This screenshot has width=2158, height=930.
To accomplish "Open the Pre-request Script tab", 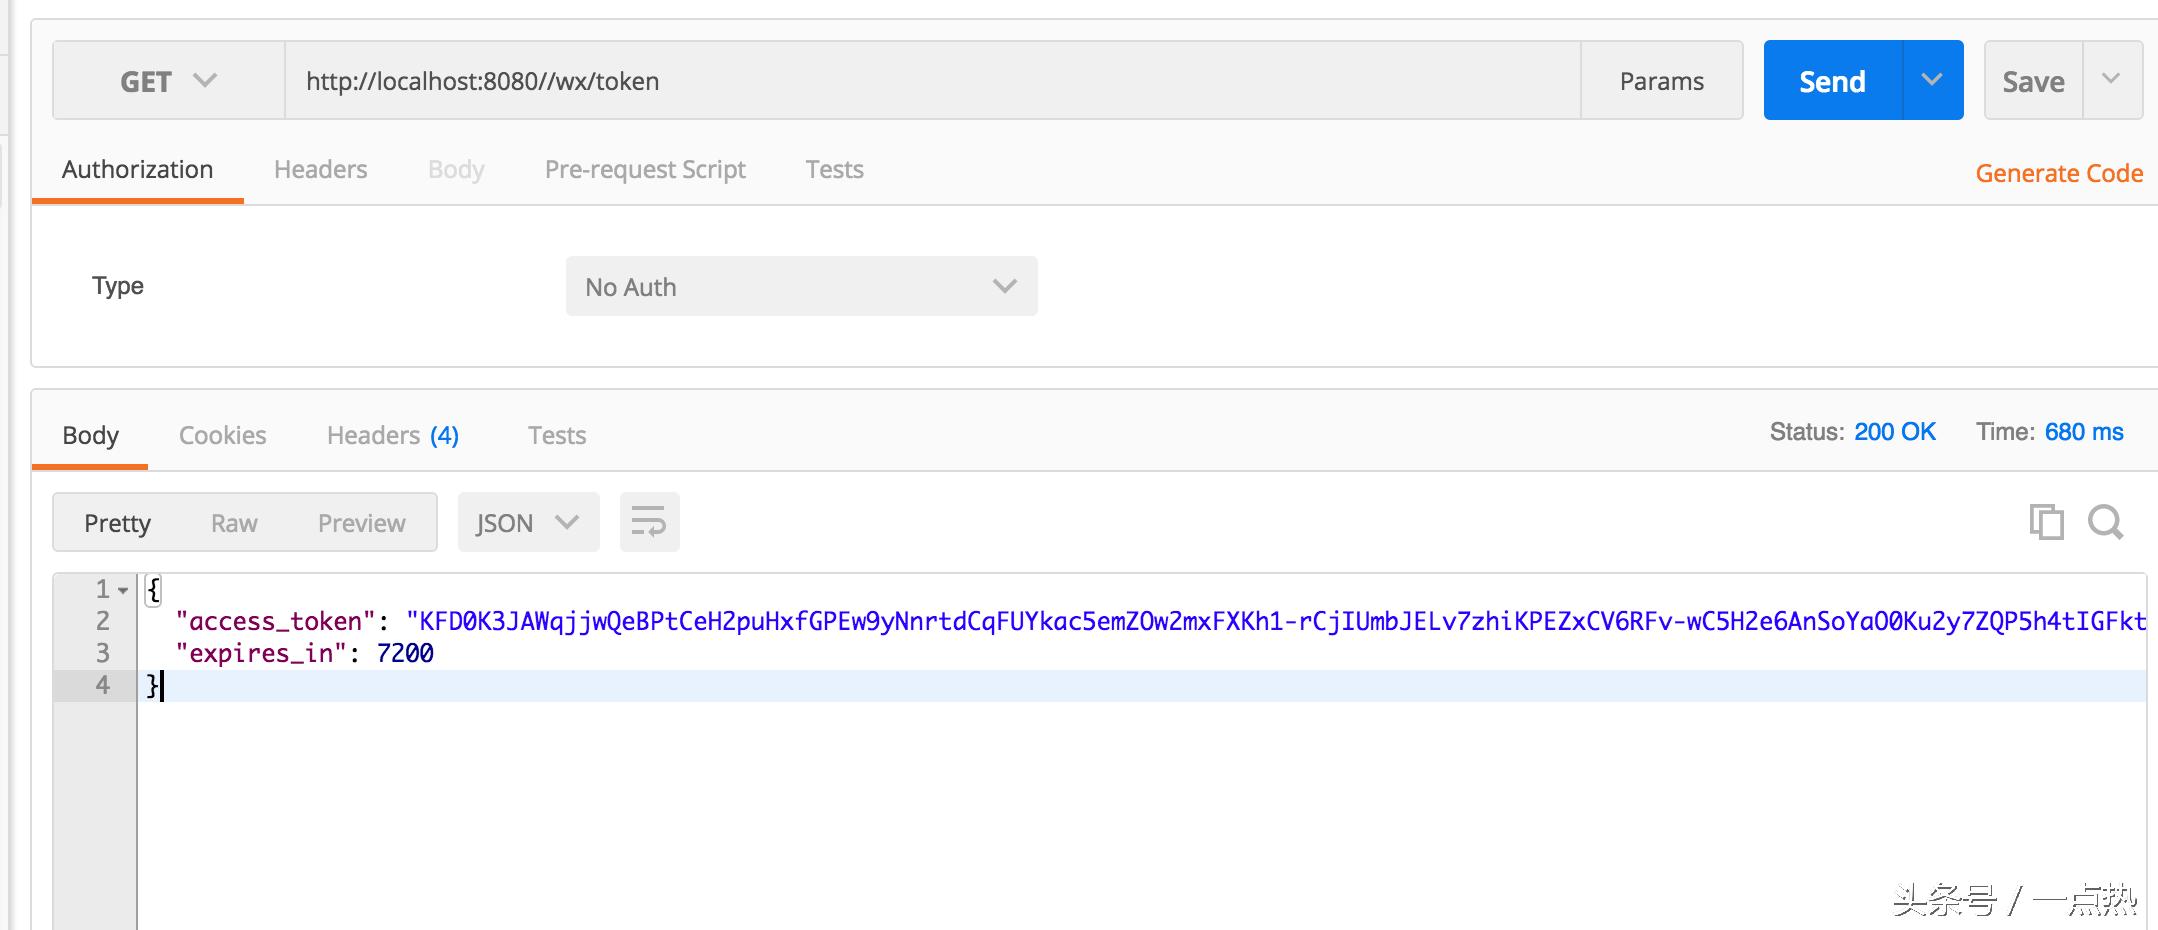I will (x=645, y=170).
